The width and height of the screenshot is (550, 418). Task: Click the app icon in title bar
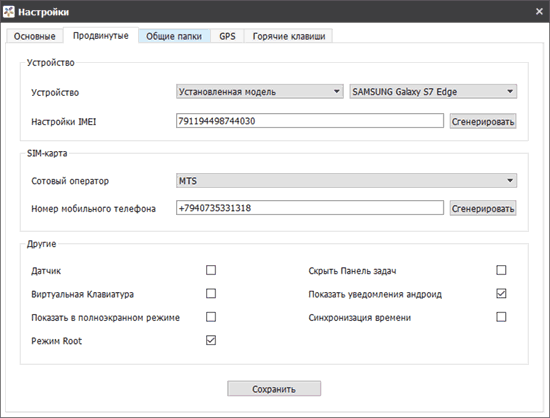pos(9,12)
